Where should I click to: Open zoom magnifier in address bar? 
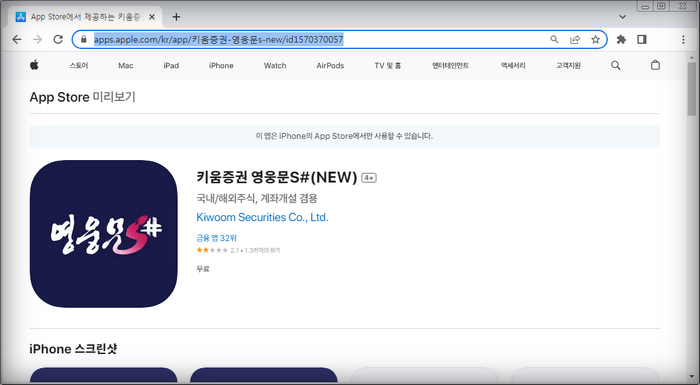554,39
